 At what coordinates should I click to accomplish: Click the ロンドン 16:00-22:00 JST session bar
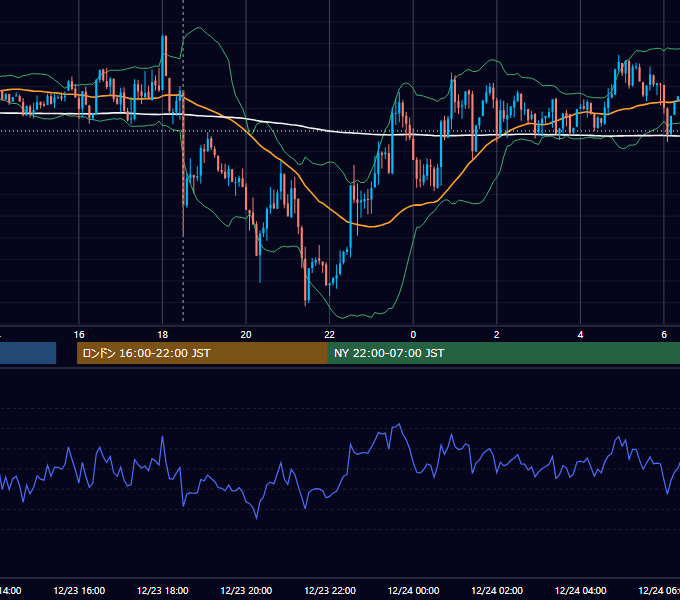[202, 353]
